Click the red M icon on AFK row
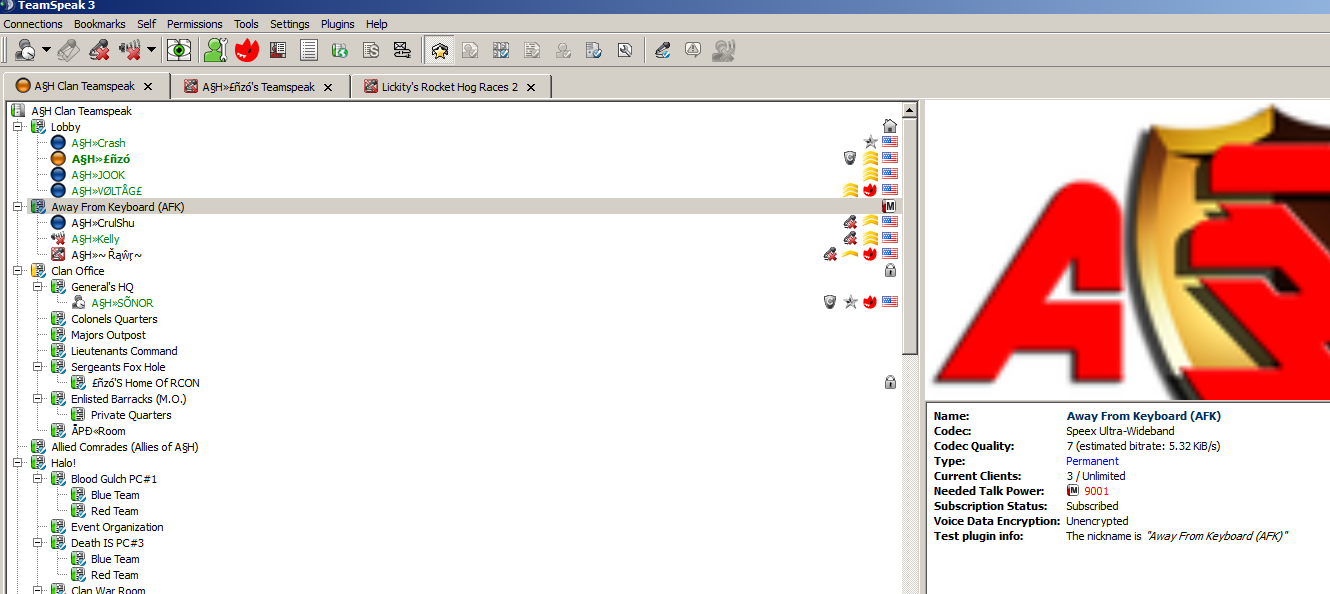Image resolution: width=1330 pixels, height=594 pixels. click(889, 207)
